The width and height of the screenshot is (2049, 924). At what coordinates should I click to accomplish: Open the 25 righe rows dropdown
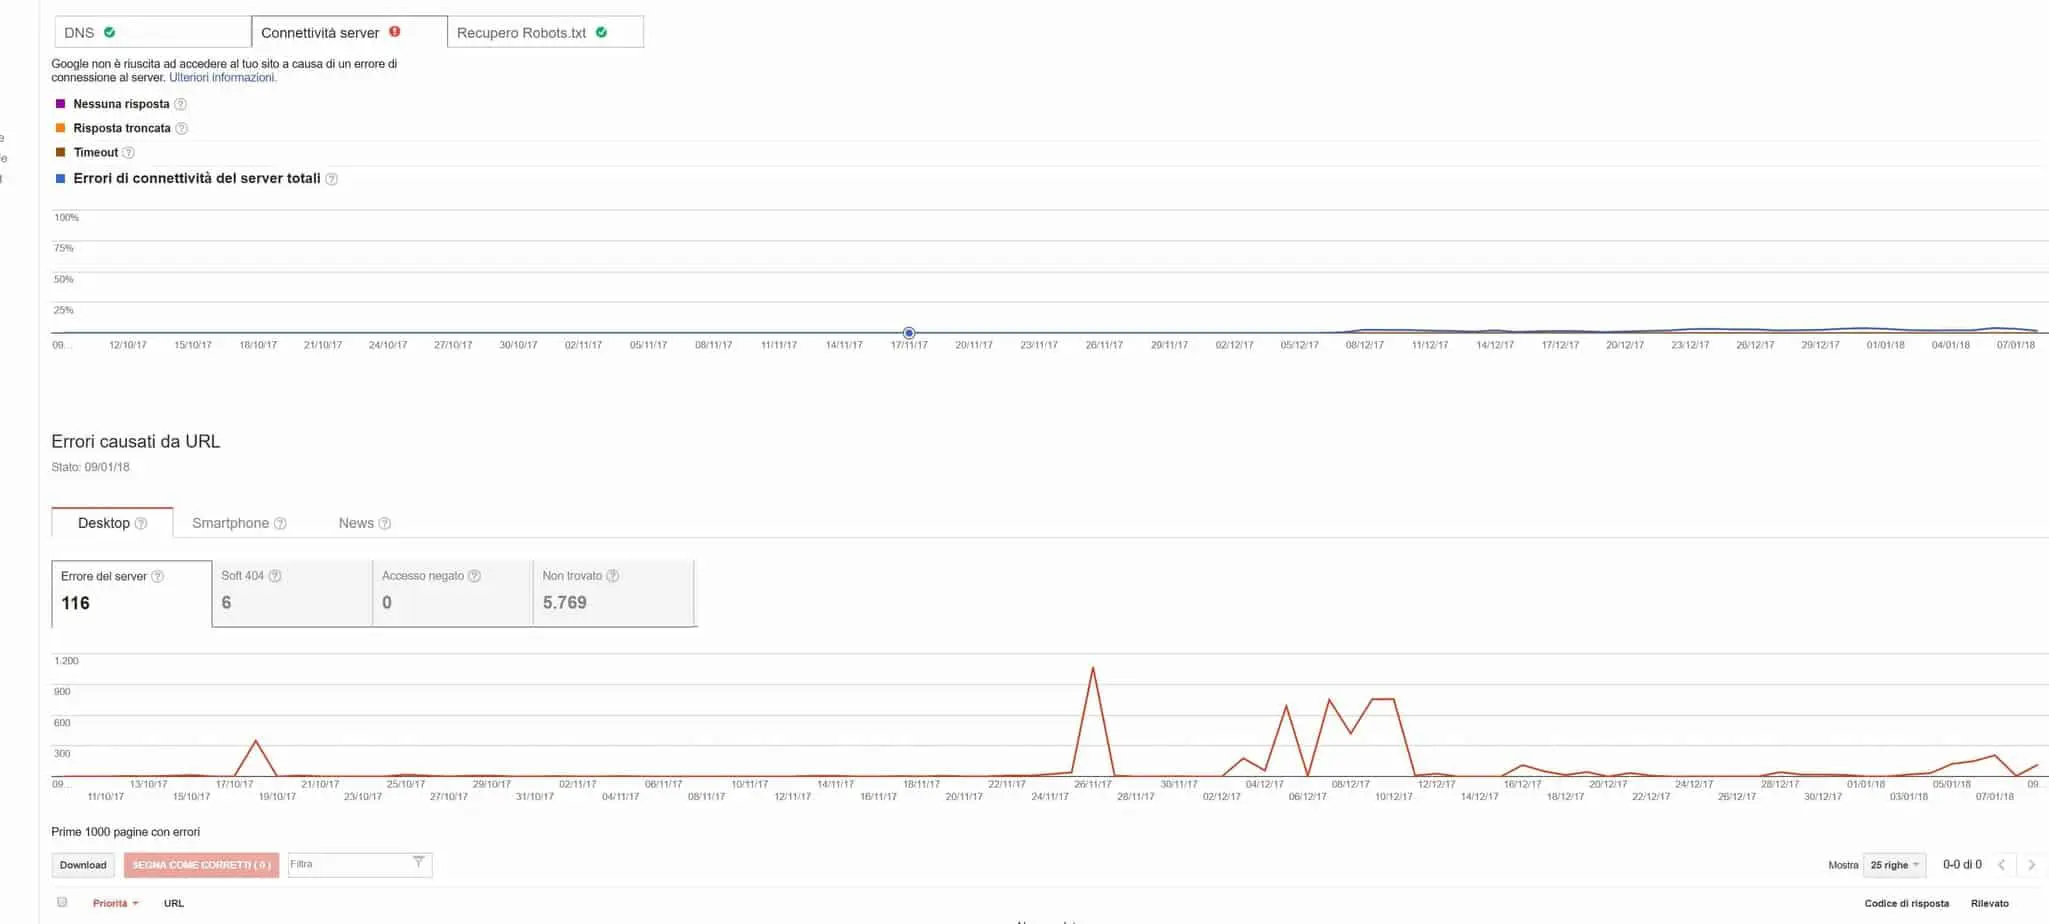click(1893, 865)
